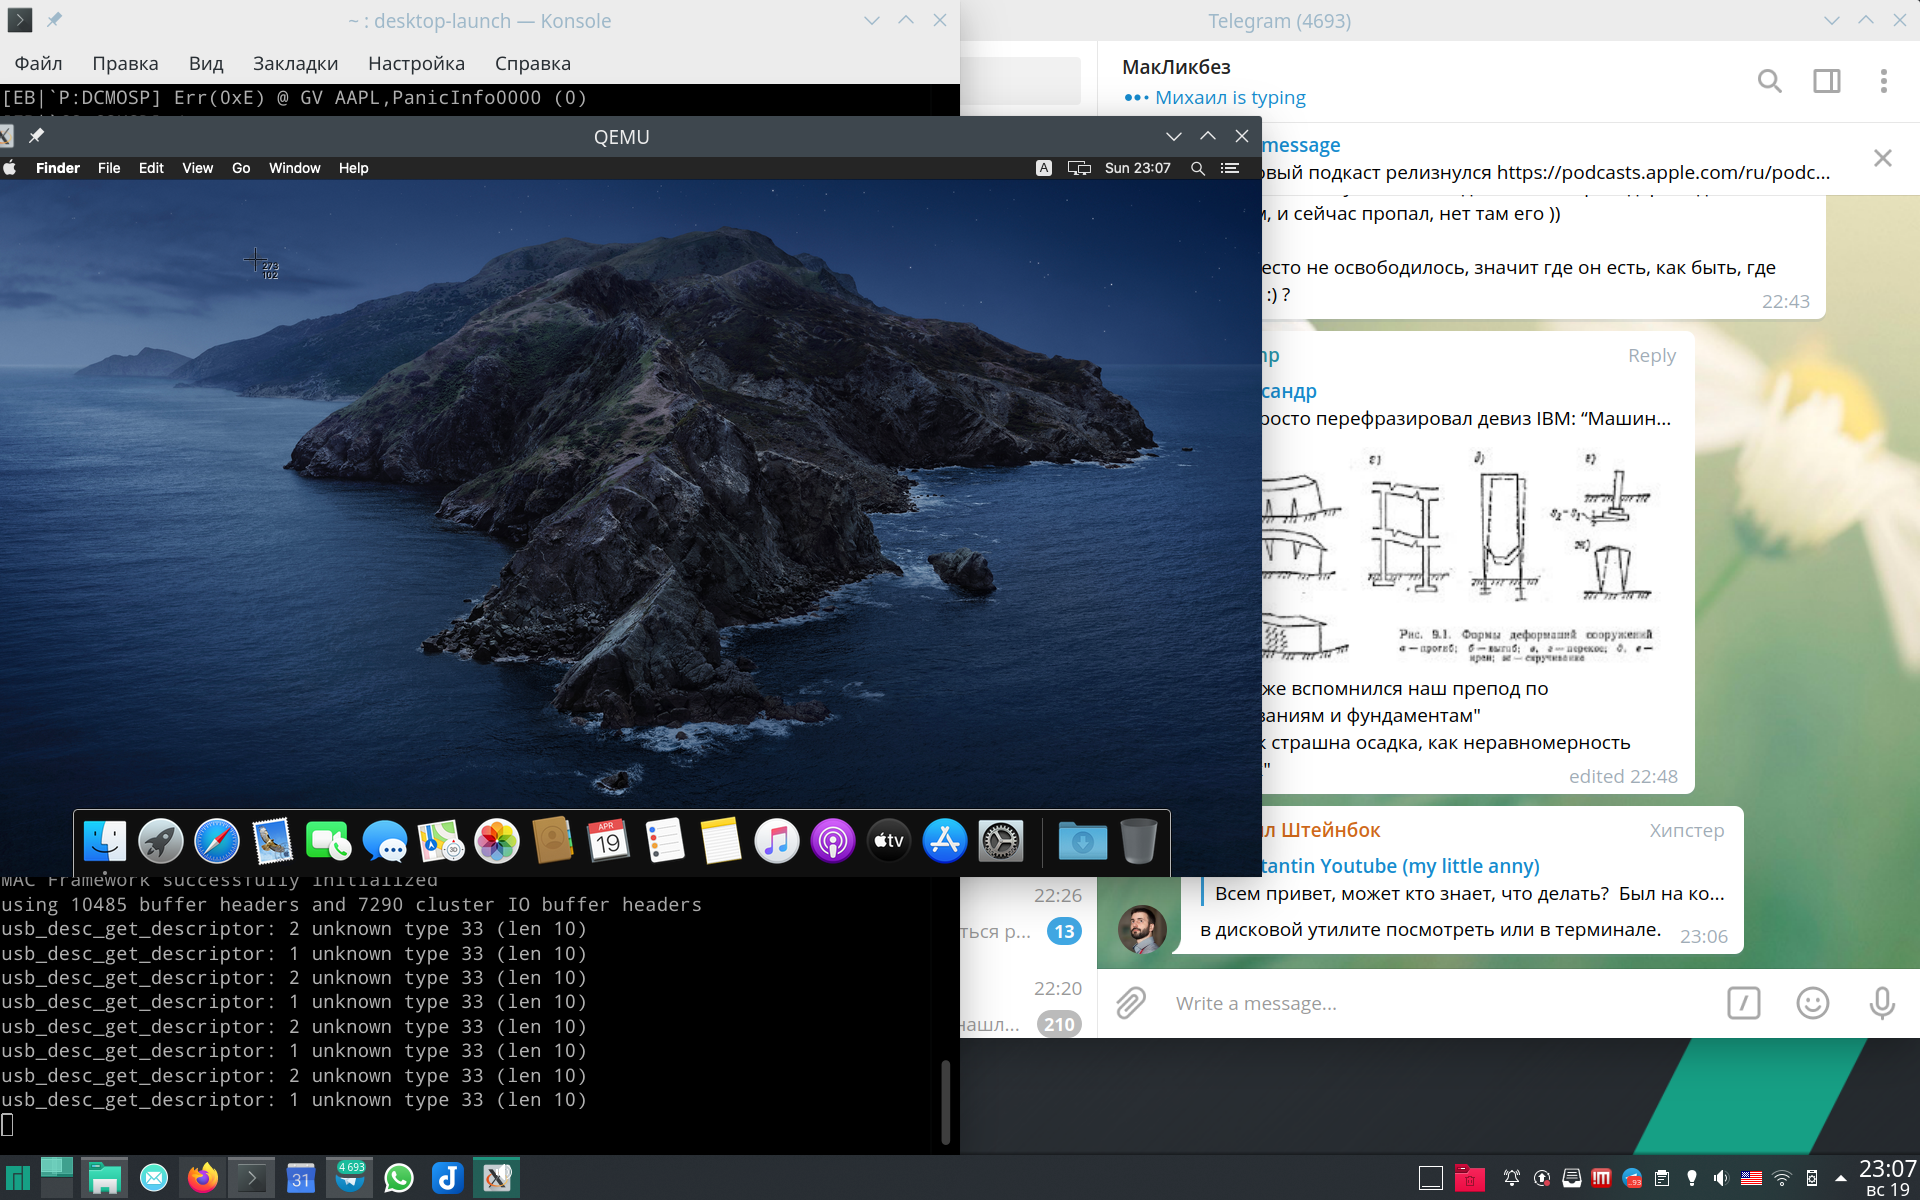
Task: Open the Trash in the macOS dock
Action: tap(1139, 841)
